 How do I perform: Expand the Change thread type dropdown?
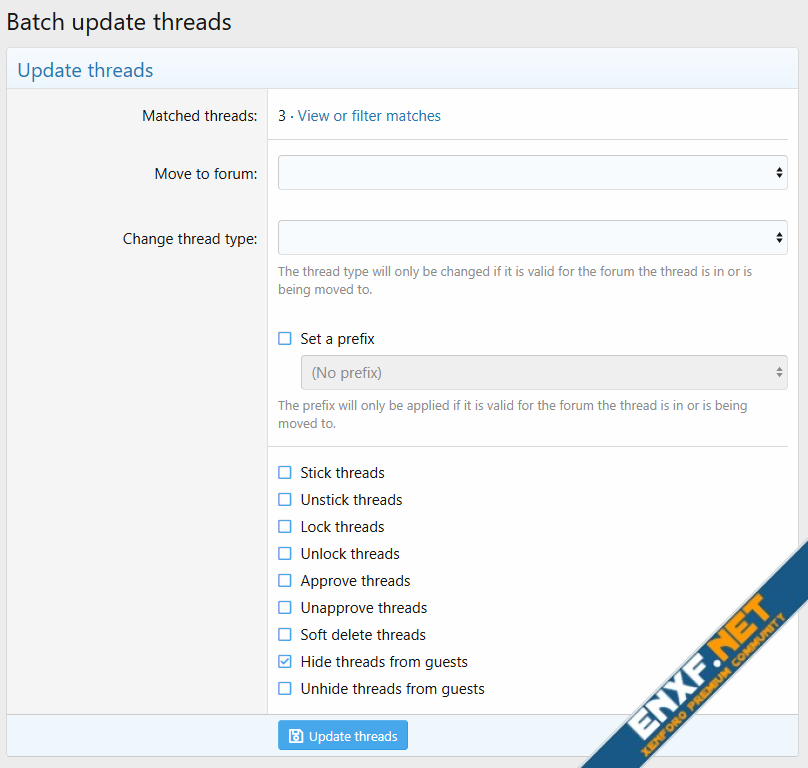click(532, 238)
